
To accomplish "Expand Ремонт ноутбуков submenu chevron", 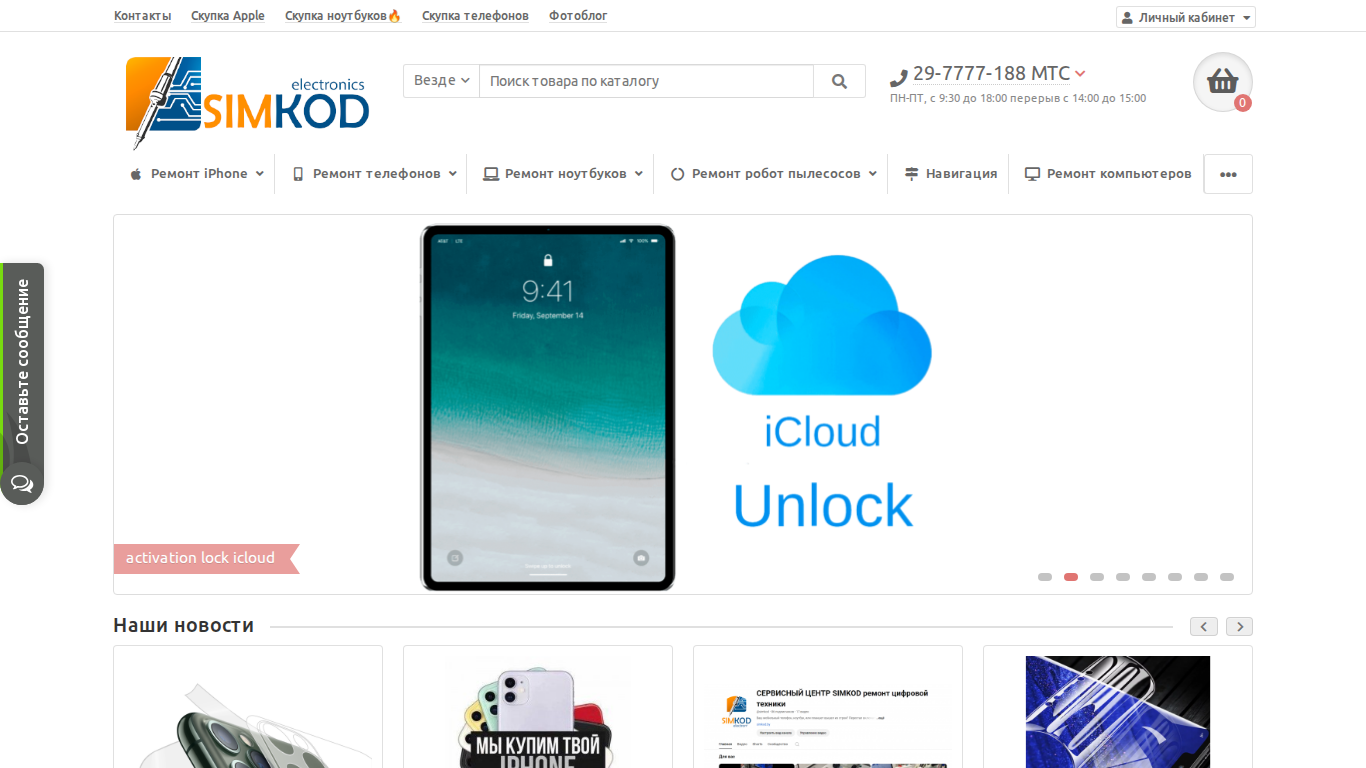I will (639, 174).
